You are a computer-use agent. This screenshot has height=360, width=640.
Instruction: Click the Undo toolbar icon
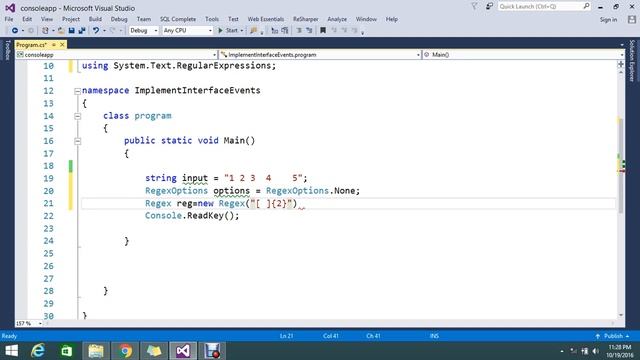pyautogui.click(x=96, y=31)
